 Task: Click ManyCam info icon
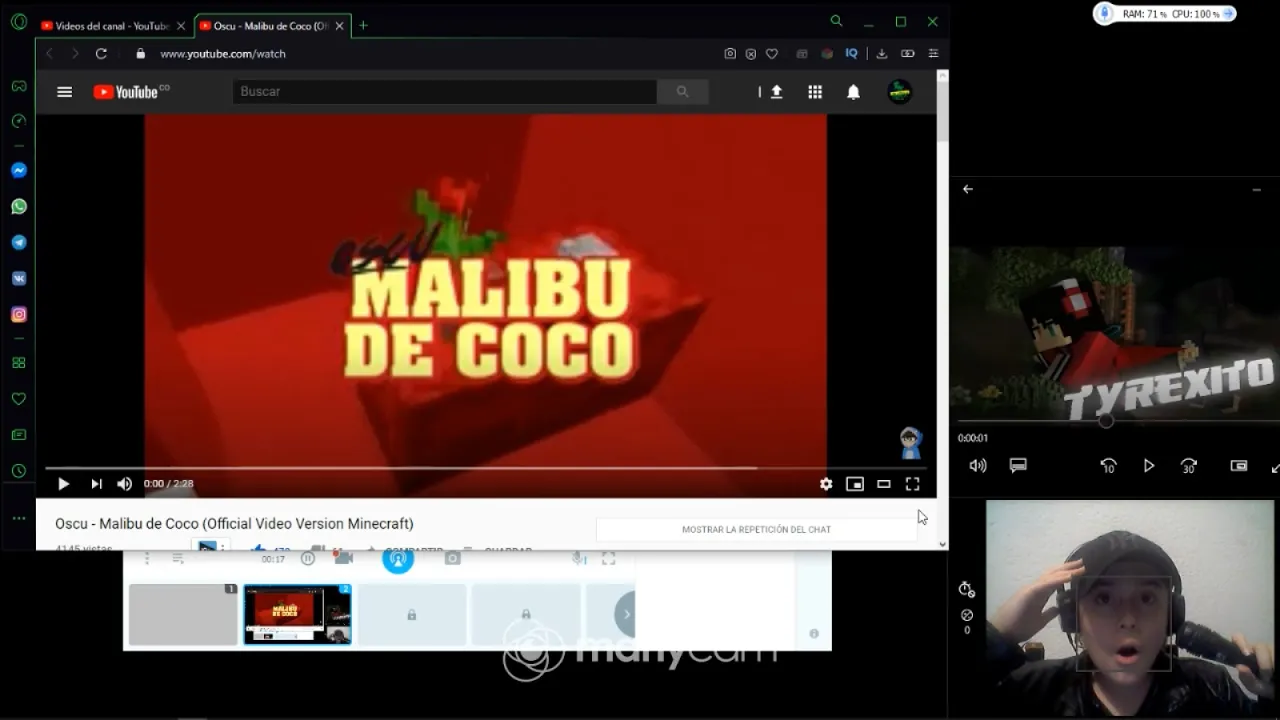click(x=814, y=634)
